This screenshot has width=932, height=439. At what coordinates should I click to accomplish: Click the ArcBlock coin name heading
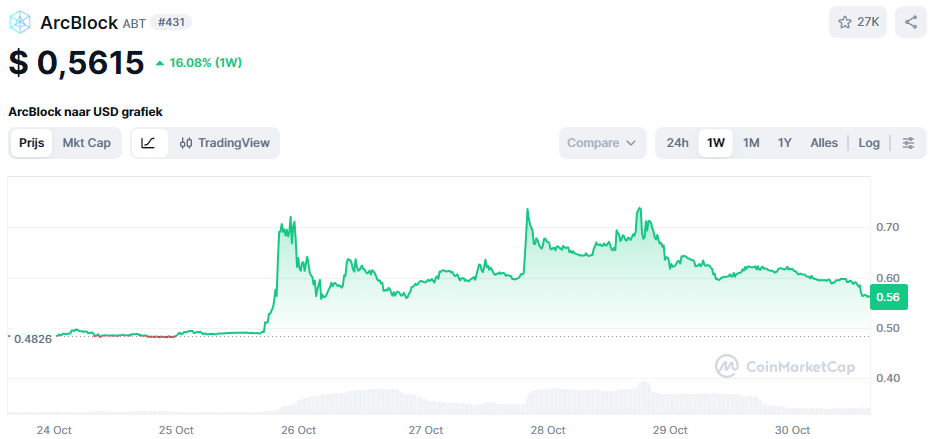click(79, 23)
